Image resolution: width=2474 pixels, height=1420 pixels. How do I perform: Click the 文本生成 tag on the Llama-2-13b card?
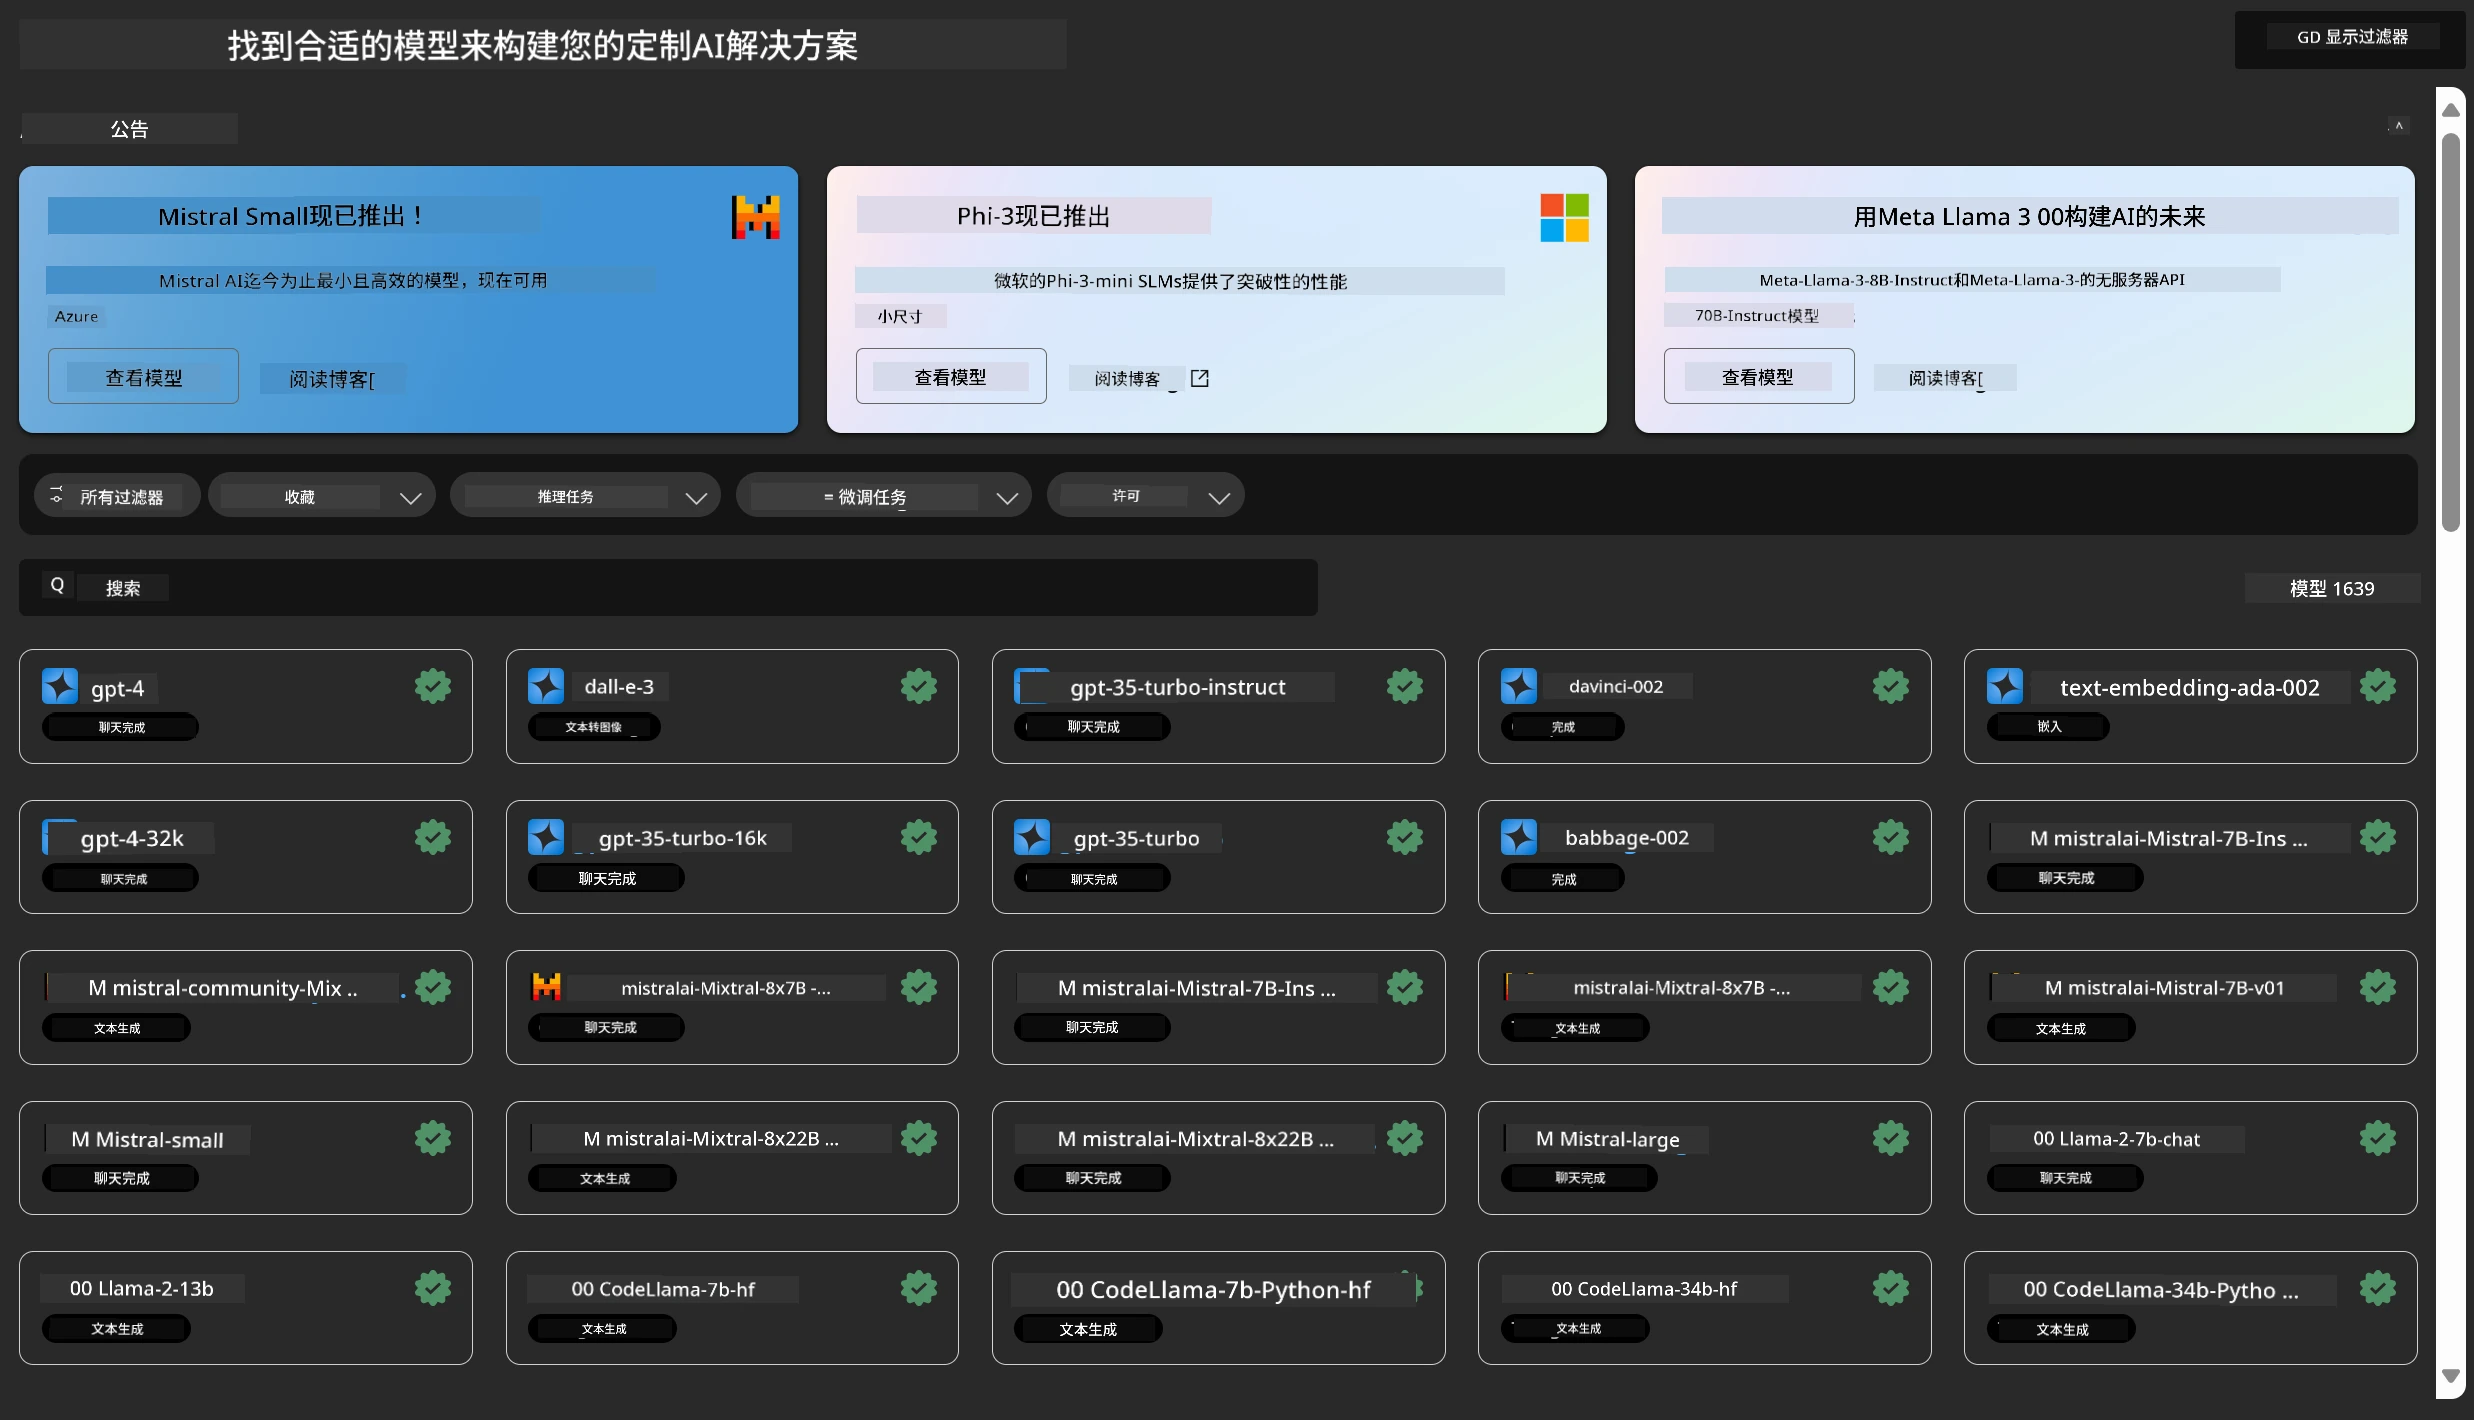click(116, 1329)
